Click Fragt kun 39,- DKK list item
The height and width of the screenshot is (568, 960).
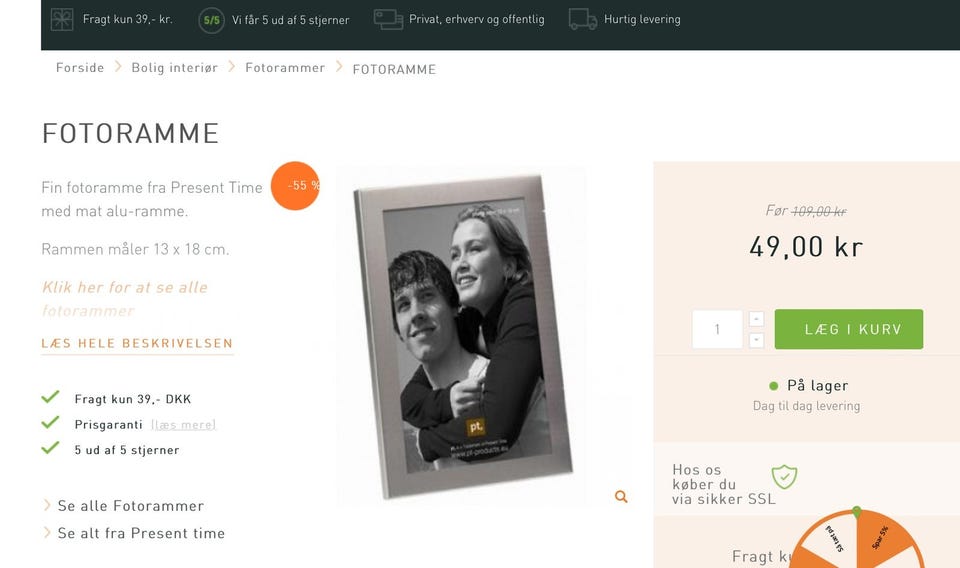tap(133, 399)
